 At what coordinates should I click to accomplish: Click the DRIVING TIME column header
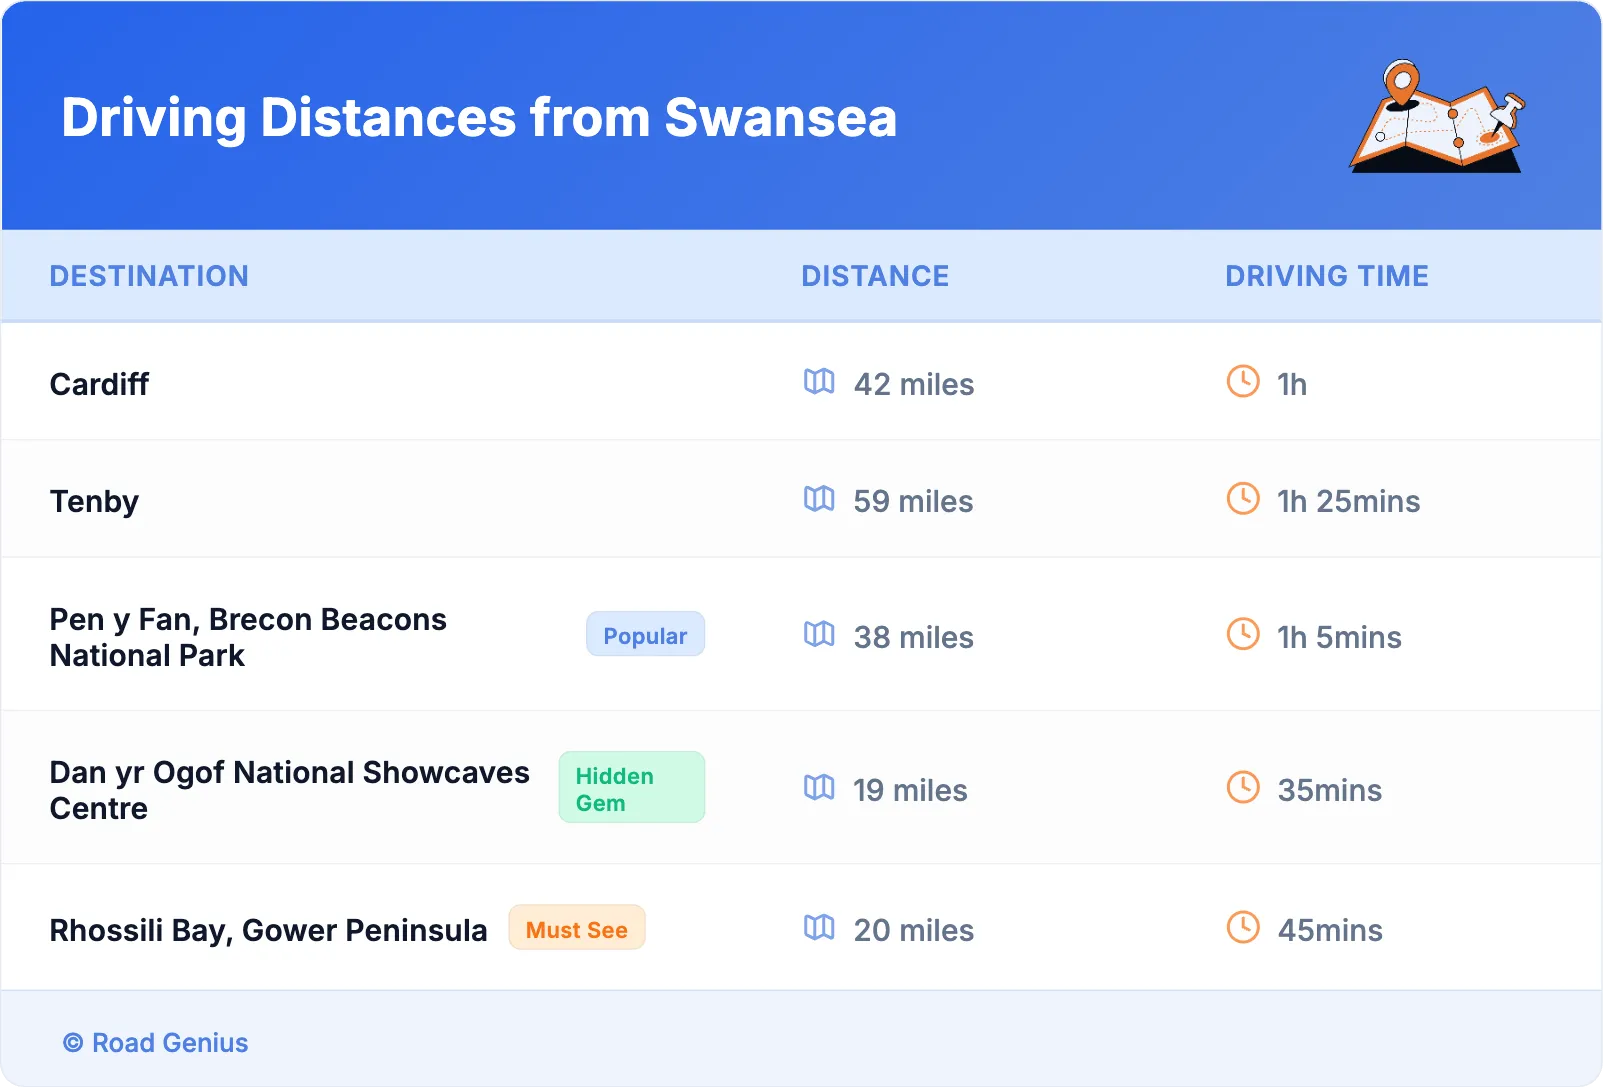1327,276
